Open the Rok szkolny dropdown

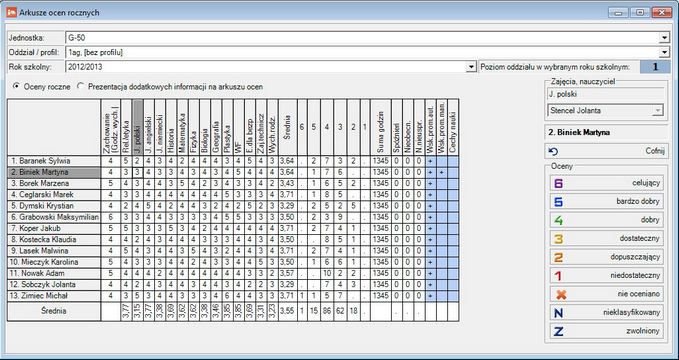point(471,67)
